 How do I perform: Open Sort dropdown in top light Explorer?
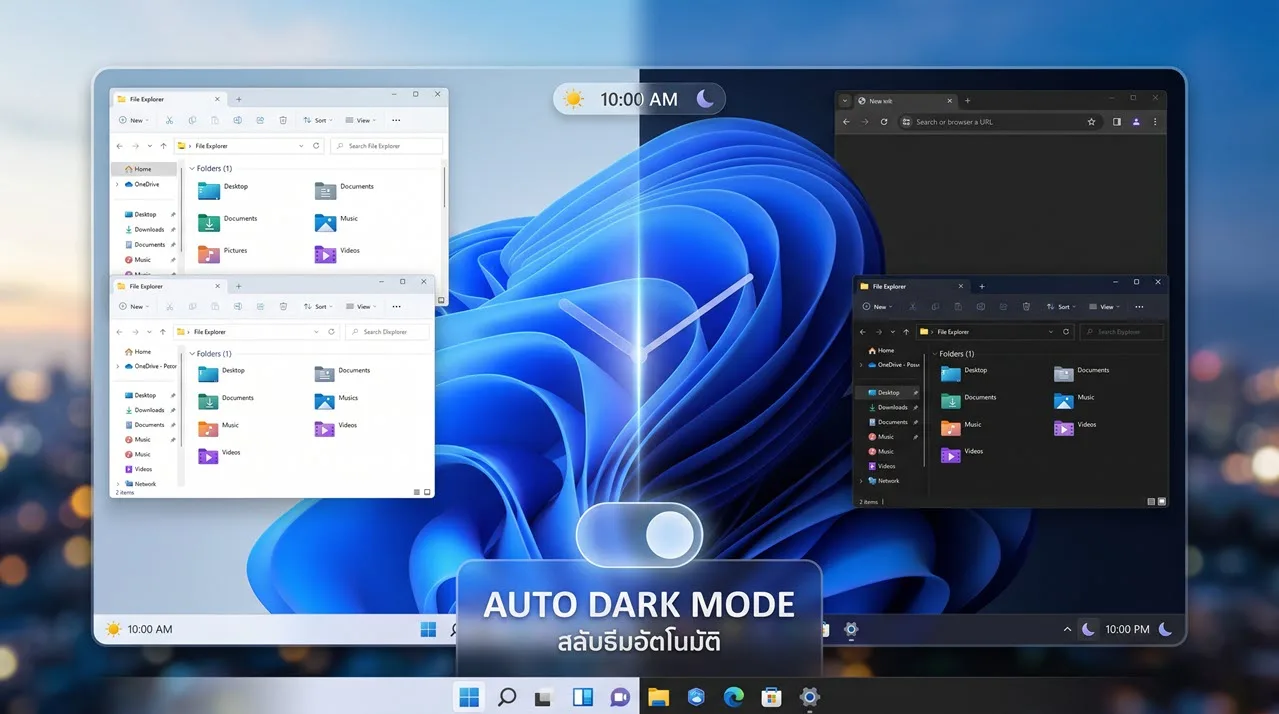point(317,120)
